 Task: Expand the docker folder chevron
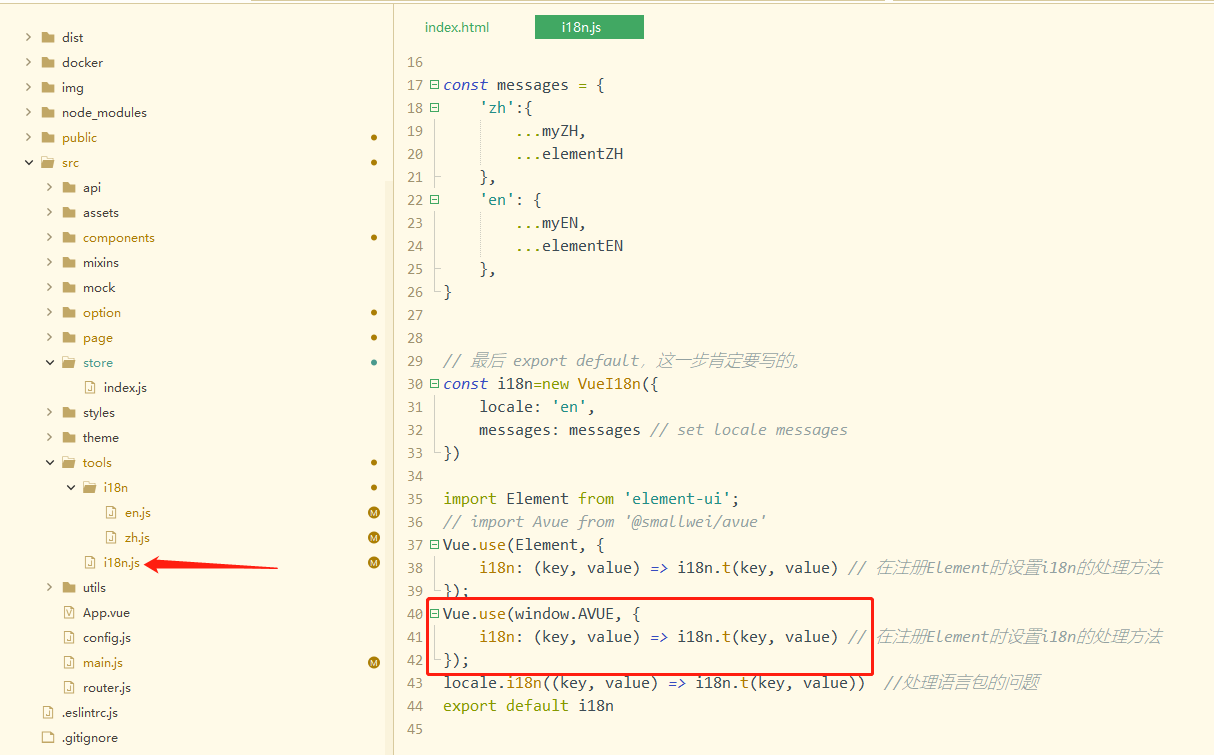click(x=29, y=62)
